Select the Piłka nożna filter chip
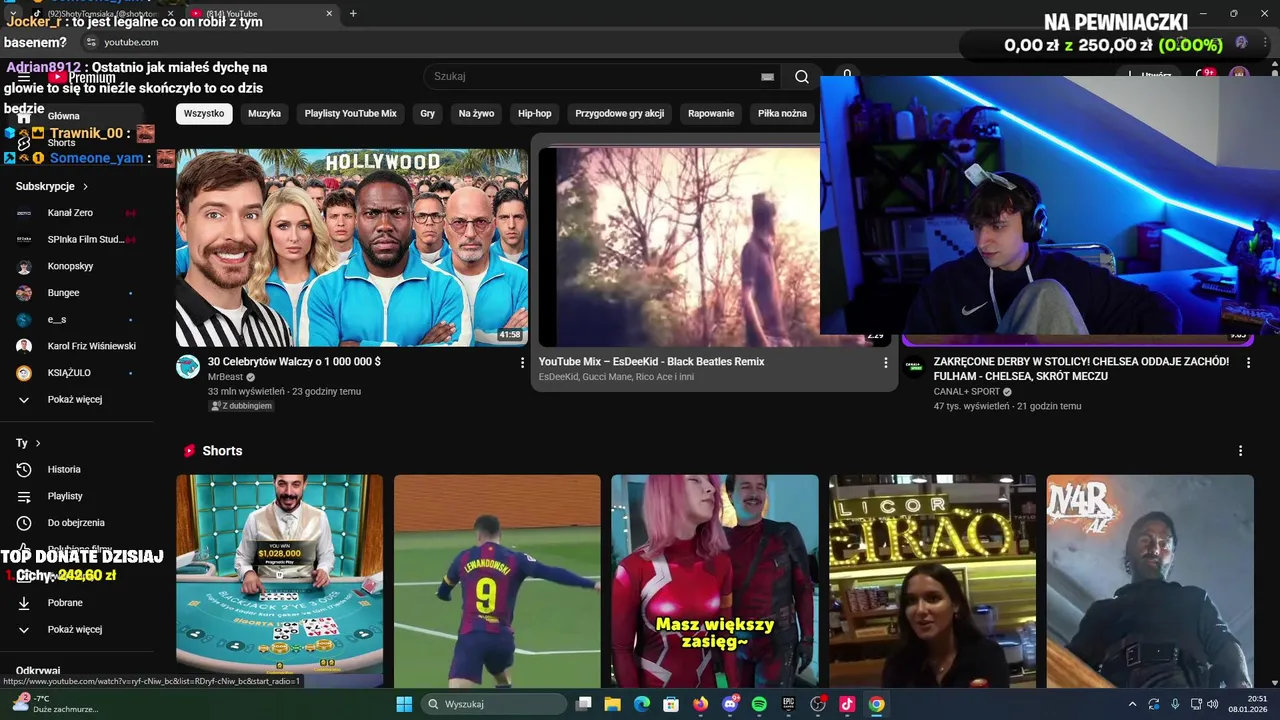Screen dimensions: 1280x720 tap(782, 114)
